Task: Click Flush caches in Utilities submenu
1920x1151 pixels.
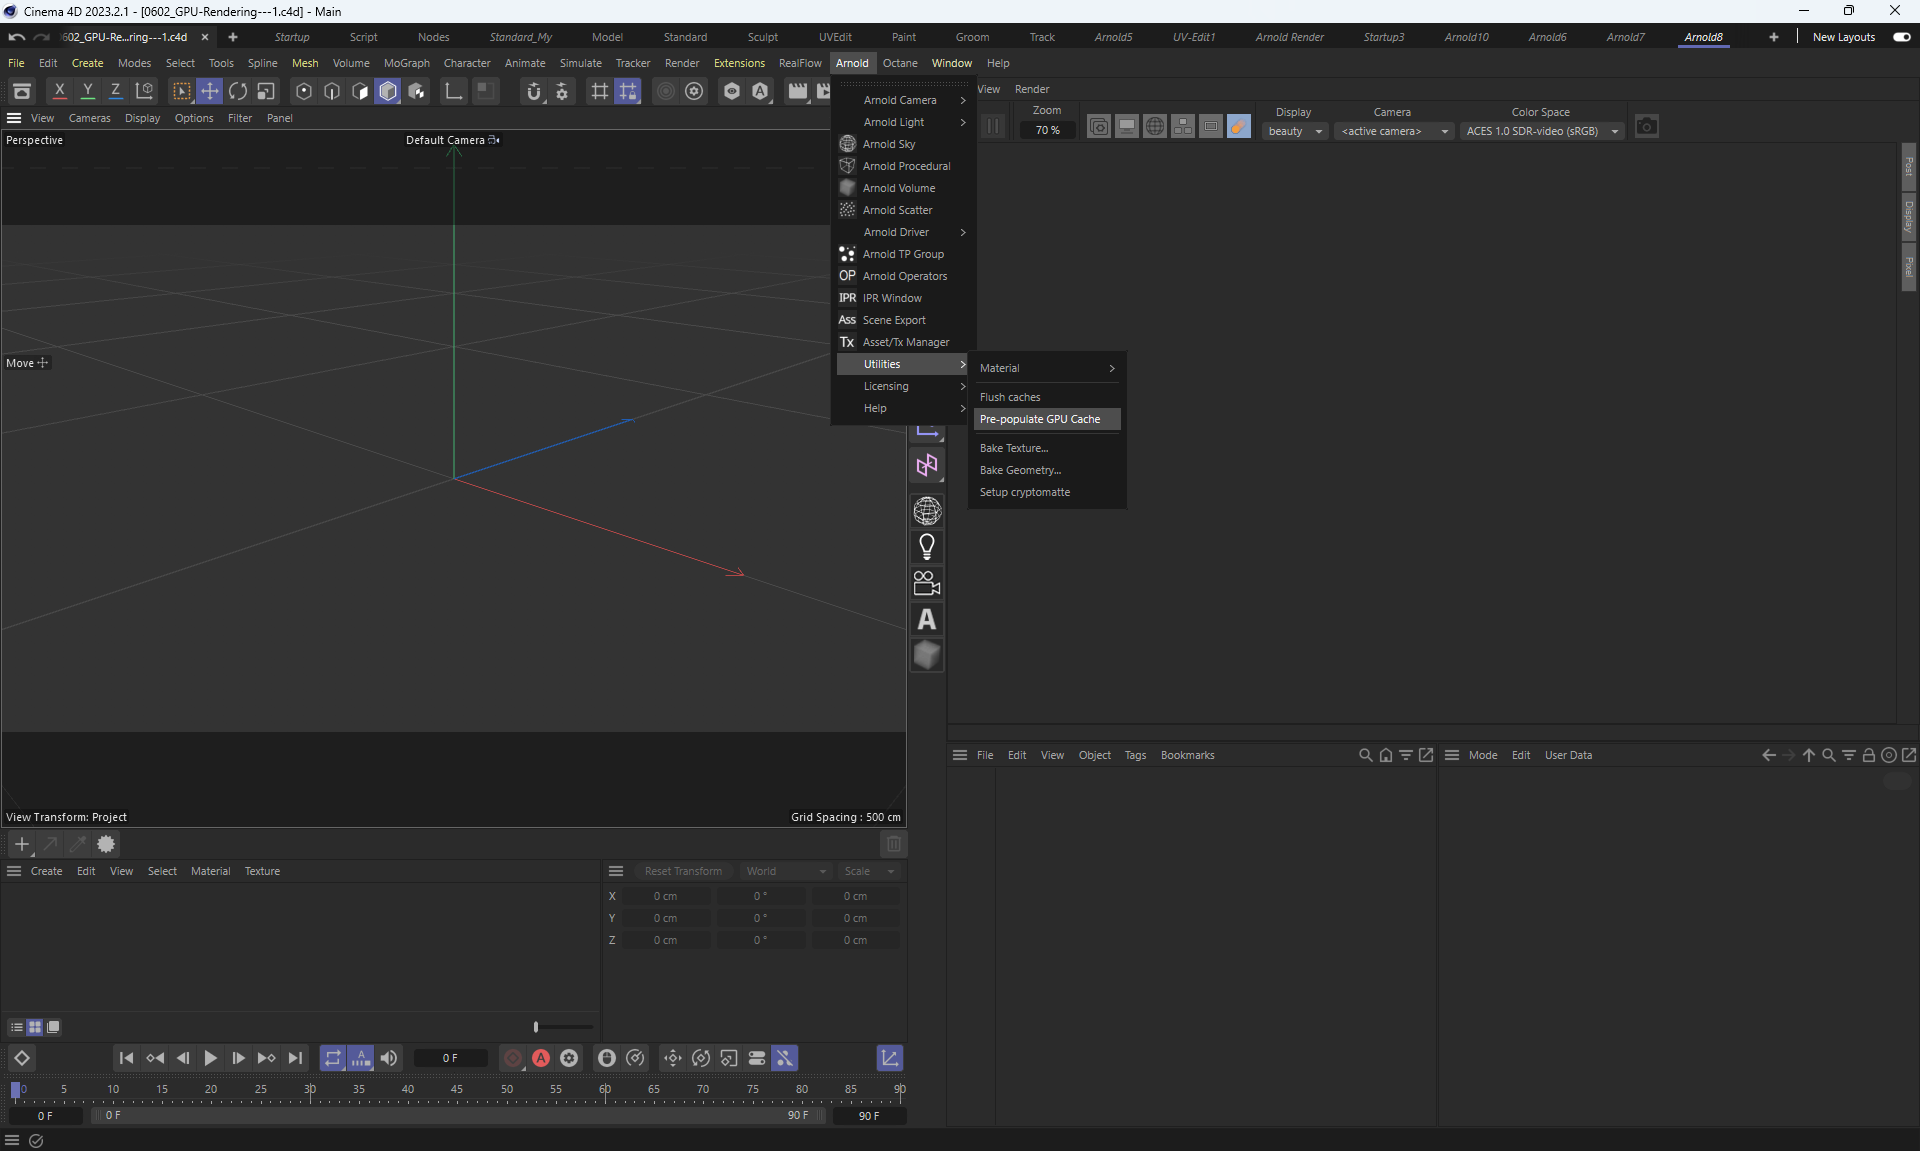Action: pos(1010,397)
